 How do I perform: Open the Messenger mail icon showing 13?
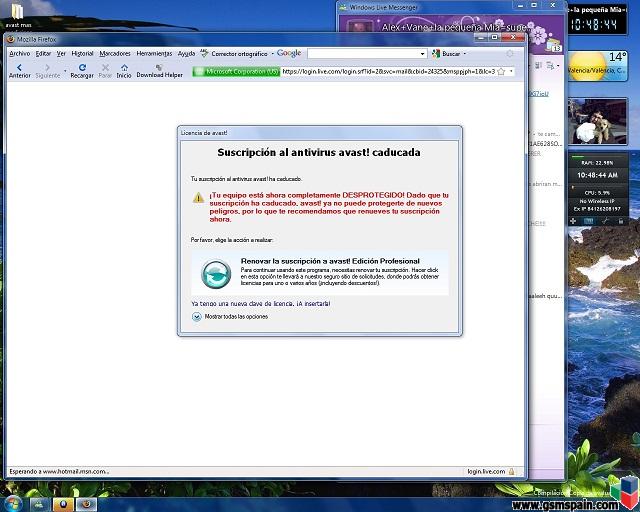tap(553, 45)
